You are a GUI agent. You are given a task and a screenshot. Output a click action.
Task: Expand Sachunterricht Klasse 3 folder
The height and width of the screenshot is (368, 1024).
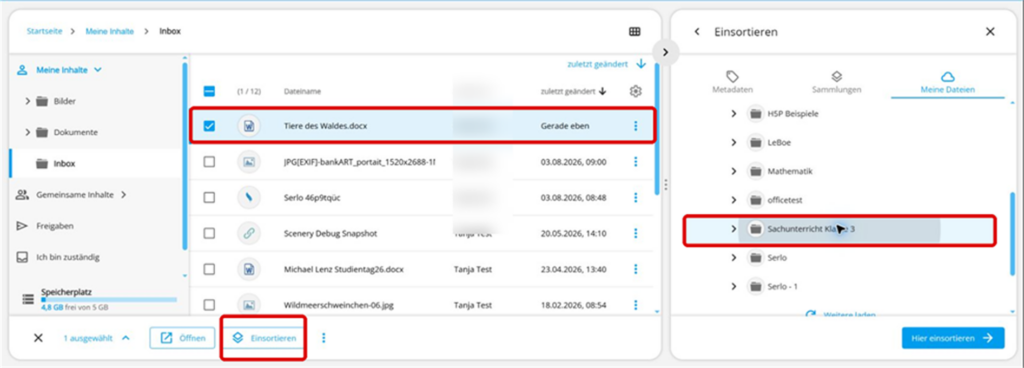tap(733, 229)
